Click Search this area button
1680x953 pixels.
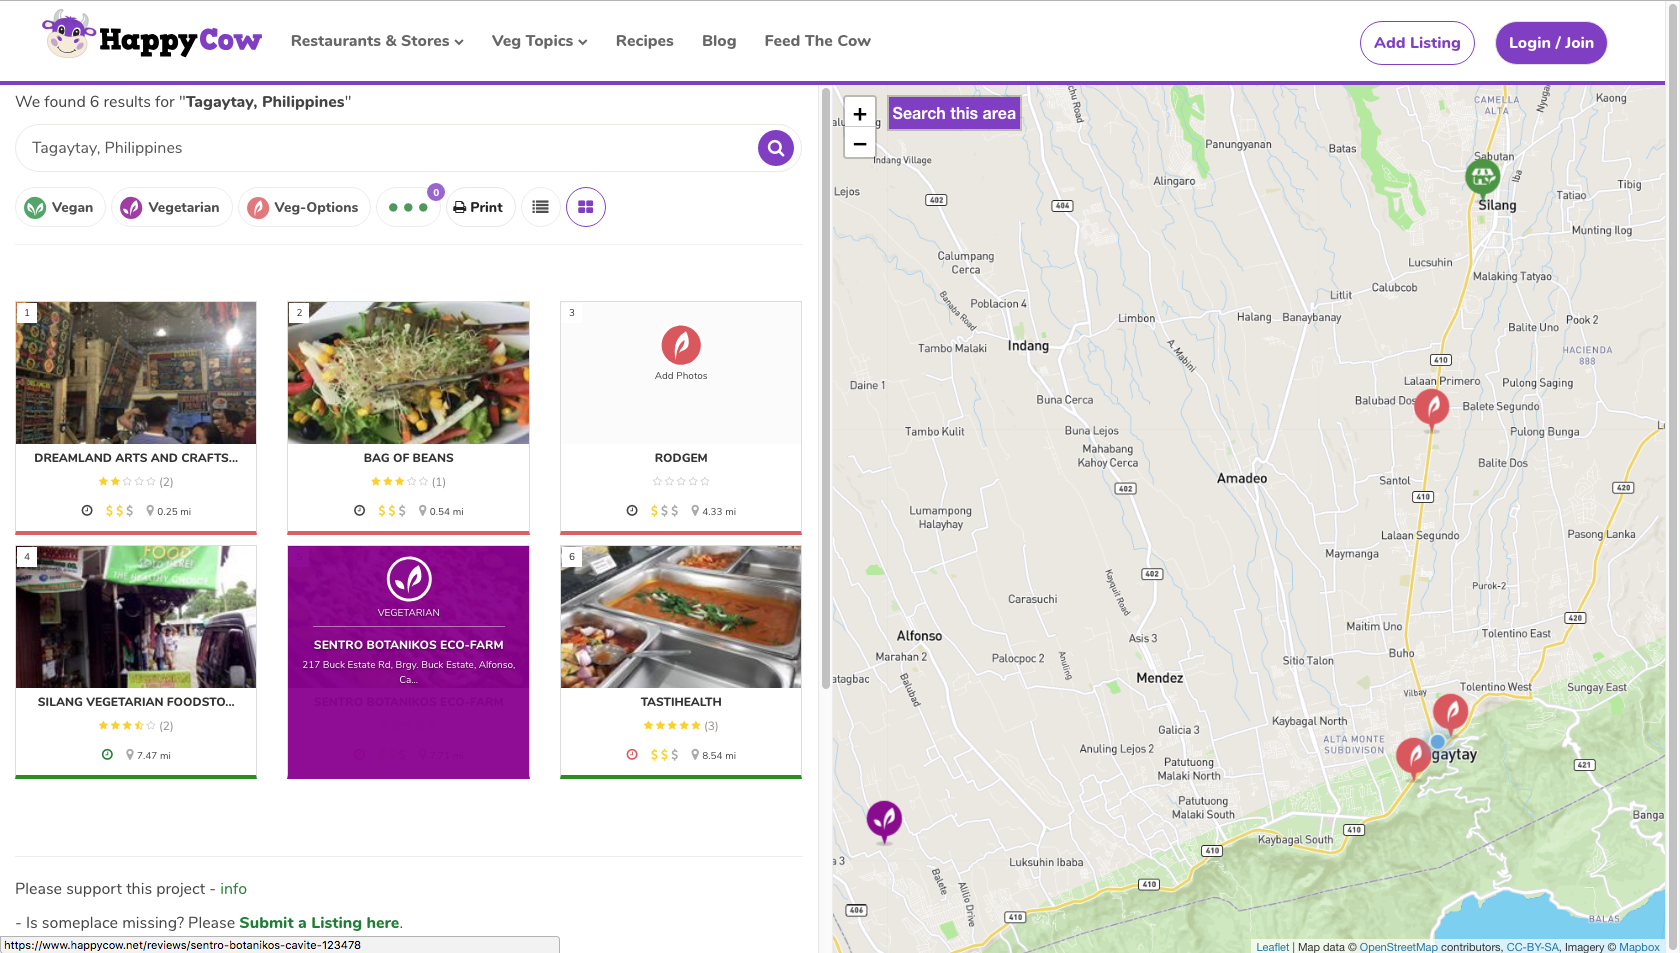click(x=954, y=113)
